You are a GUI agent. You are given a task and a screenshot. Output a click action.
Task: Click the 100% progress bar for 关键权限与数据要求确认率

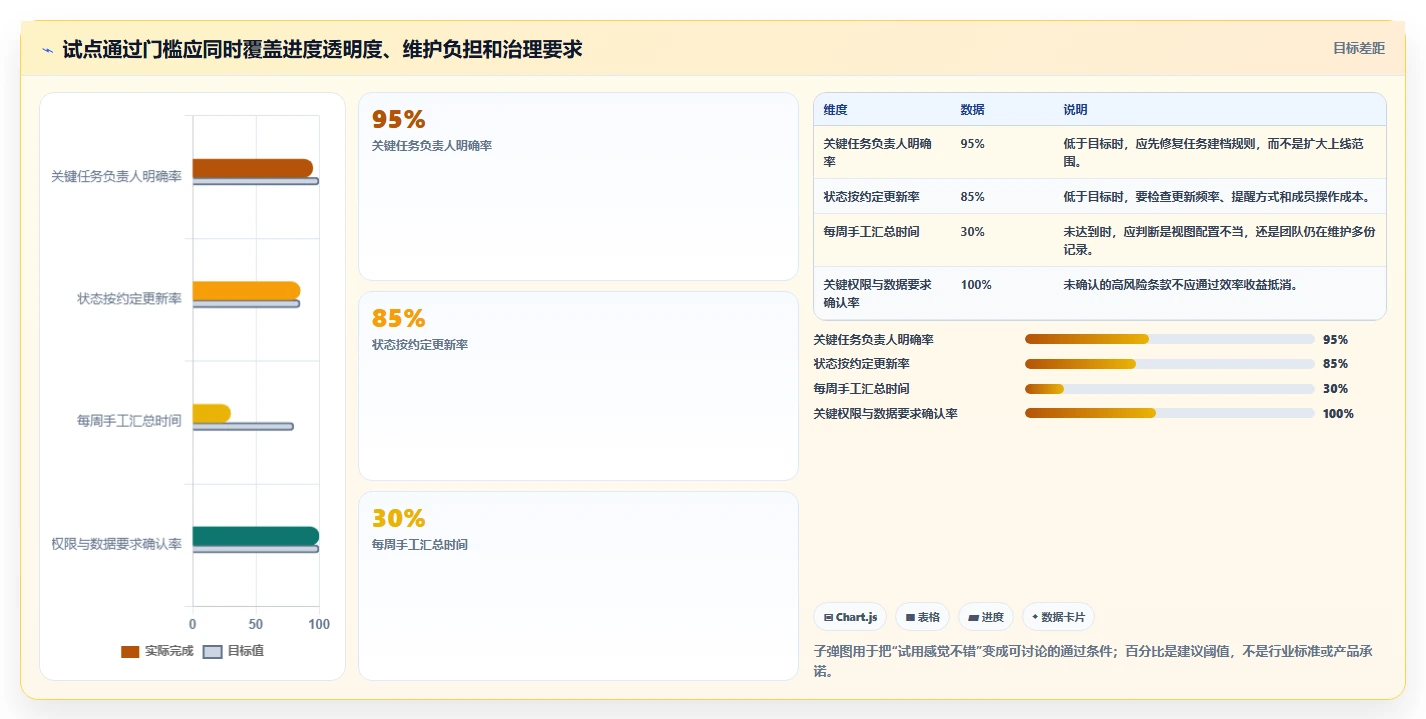1170,413
